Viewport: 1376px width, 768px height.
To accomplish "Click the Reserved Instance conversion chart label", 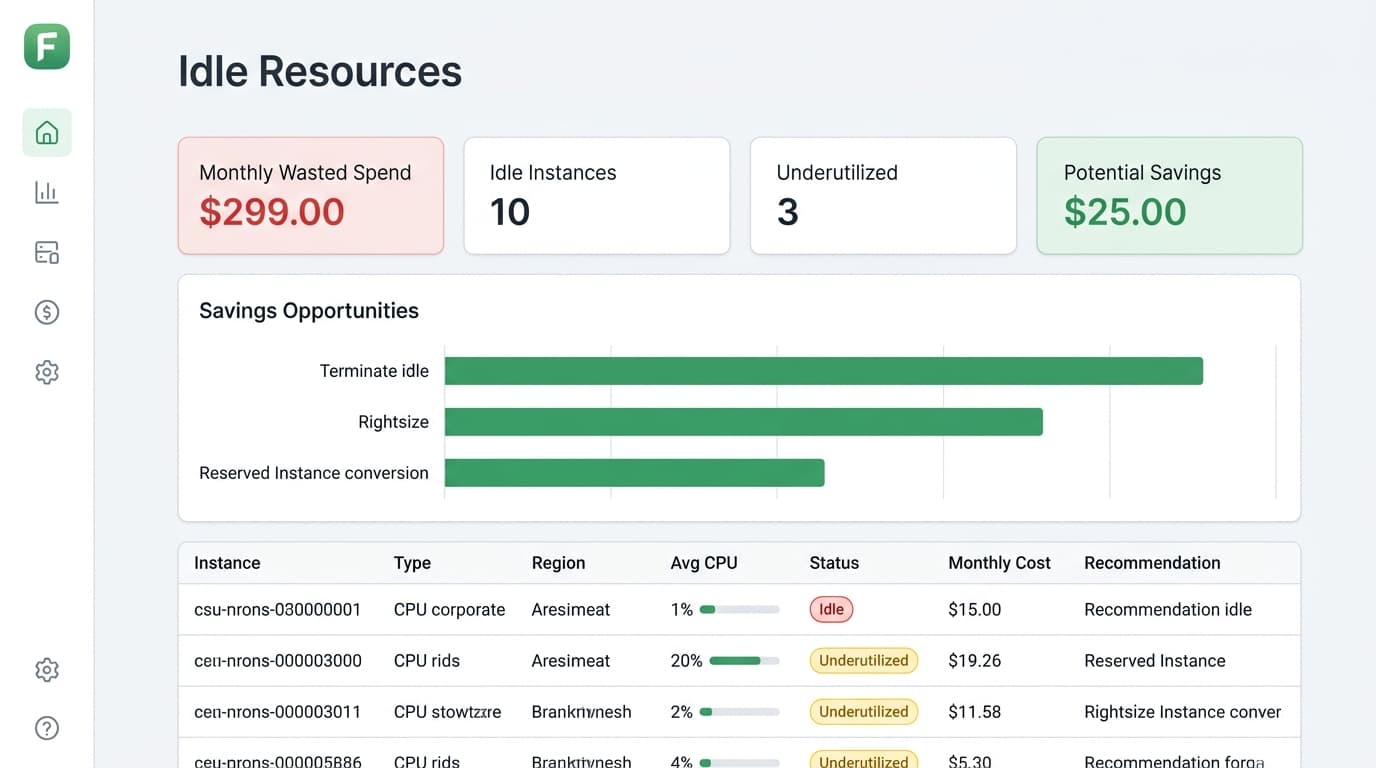I will click(x=314, y=473).
